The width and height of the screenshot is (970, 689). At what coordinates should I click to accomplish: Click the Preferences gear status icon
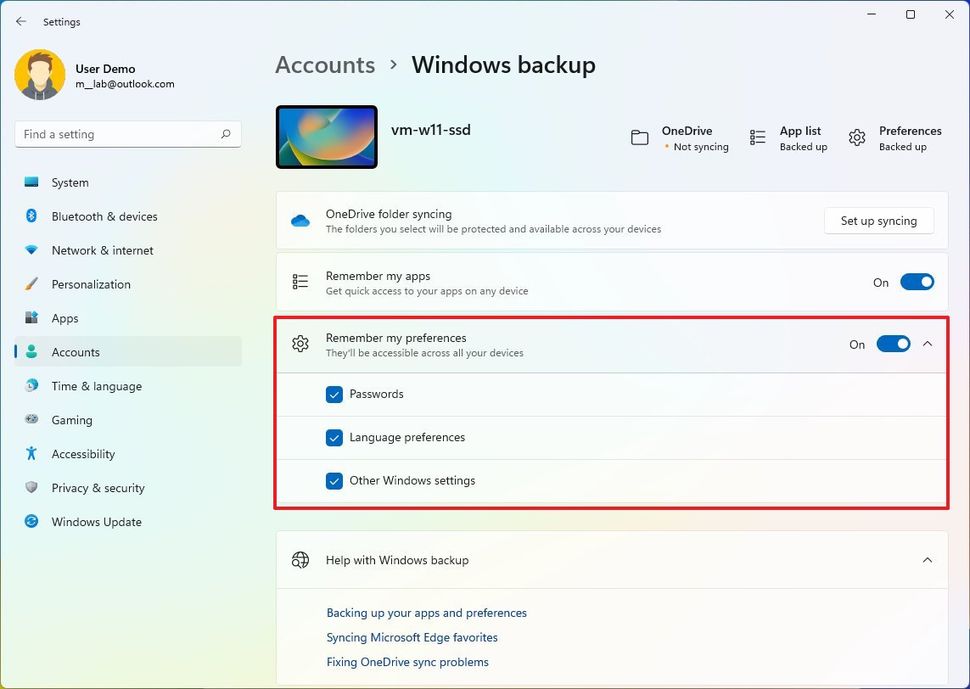click(857, 138)
